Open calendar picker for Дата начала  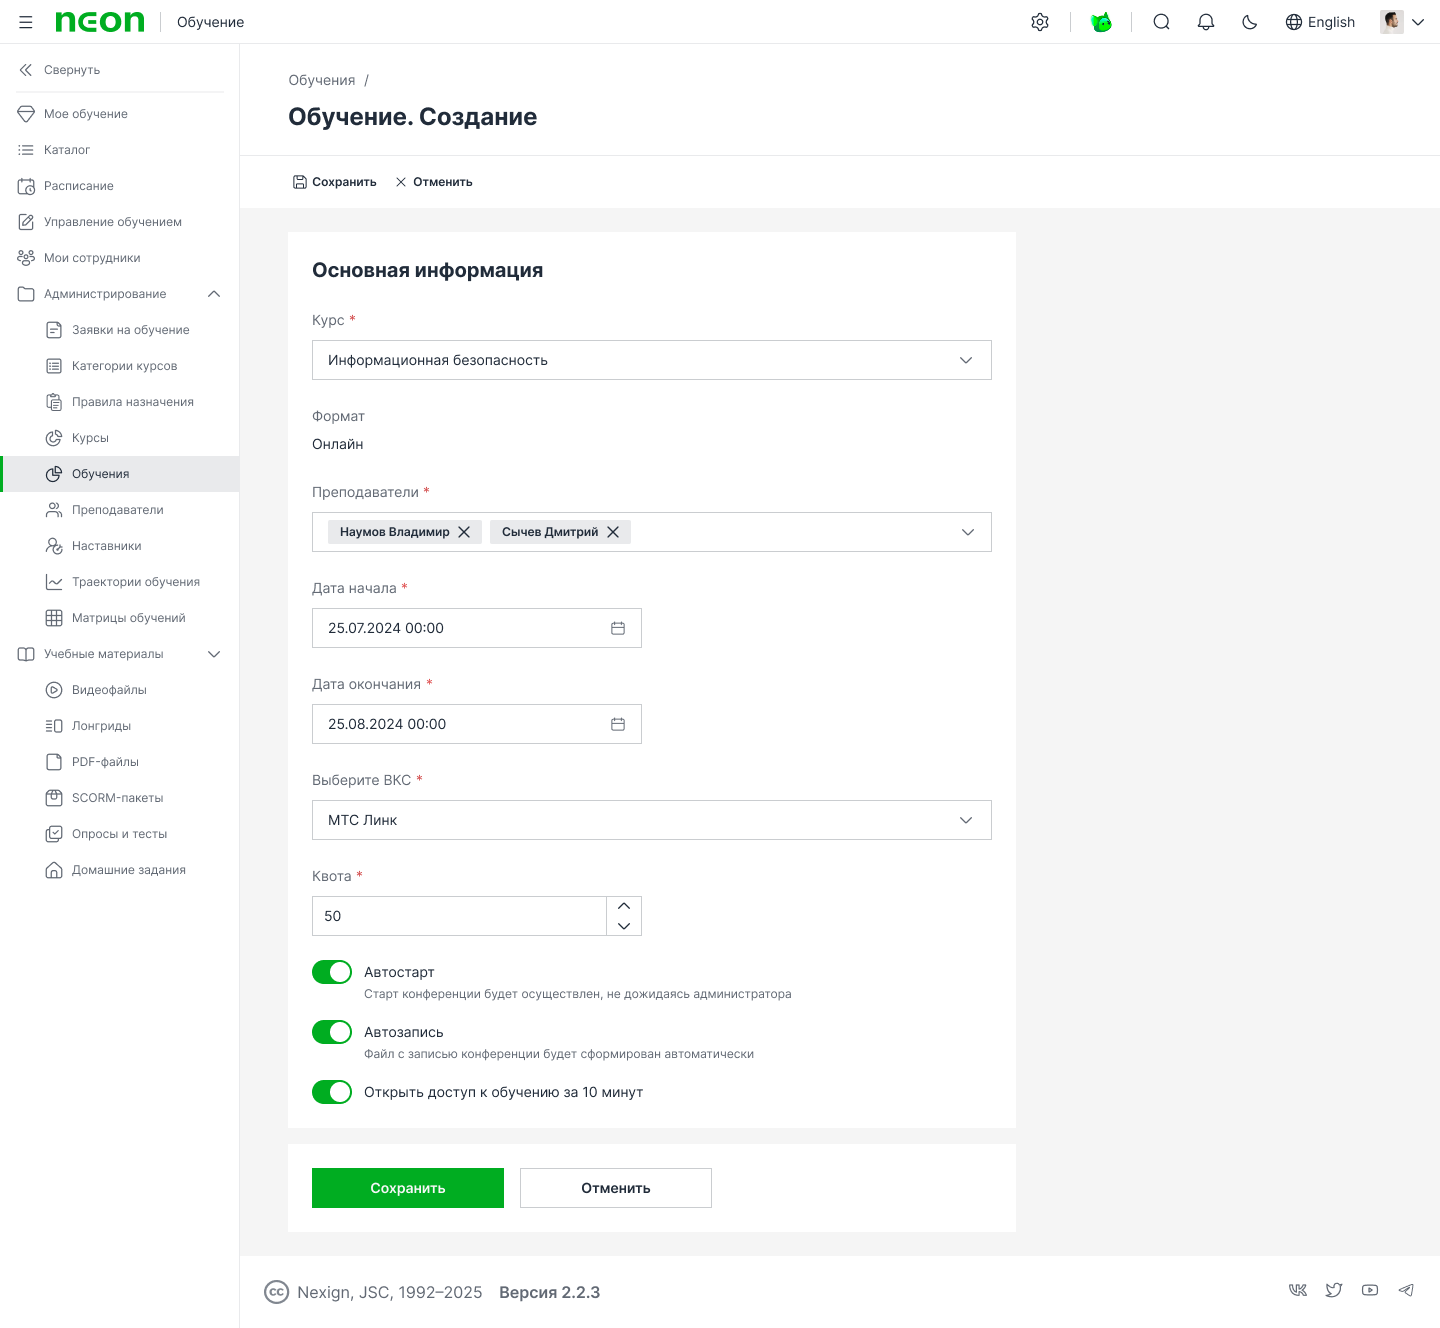tap(618, 628)
